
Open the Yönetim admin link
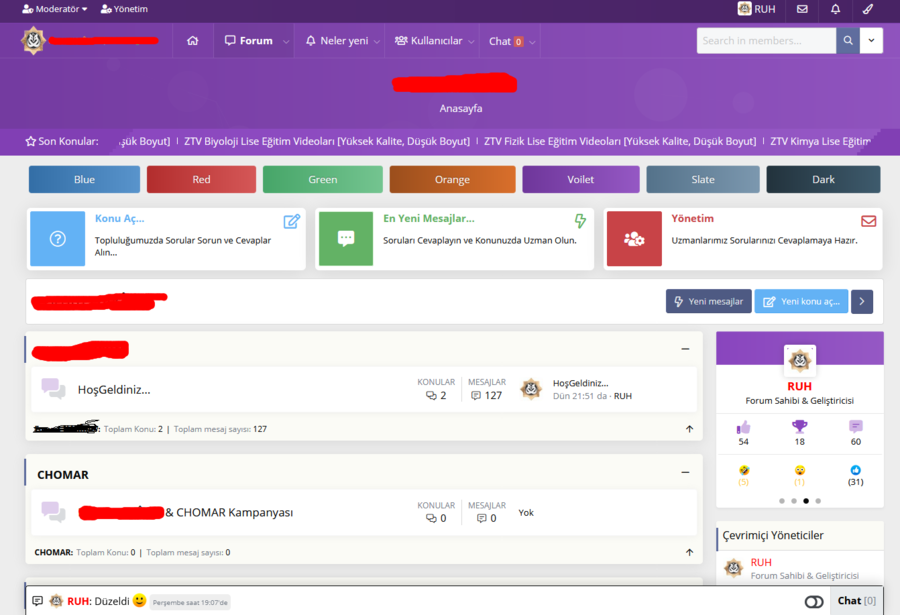[x=124, y=9]
